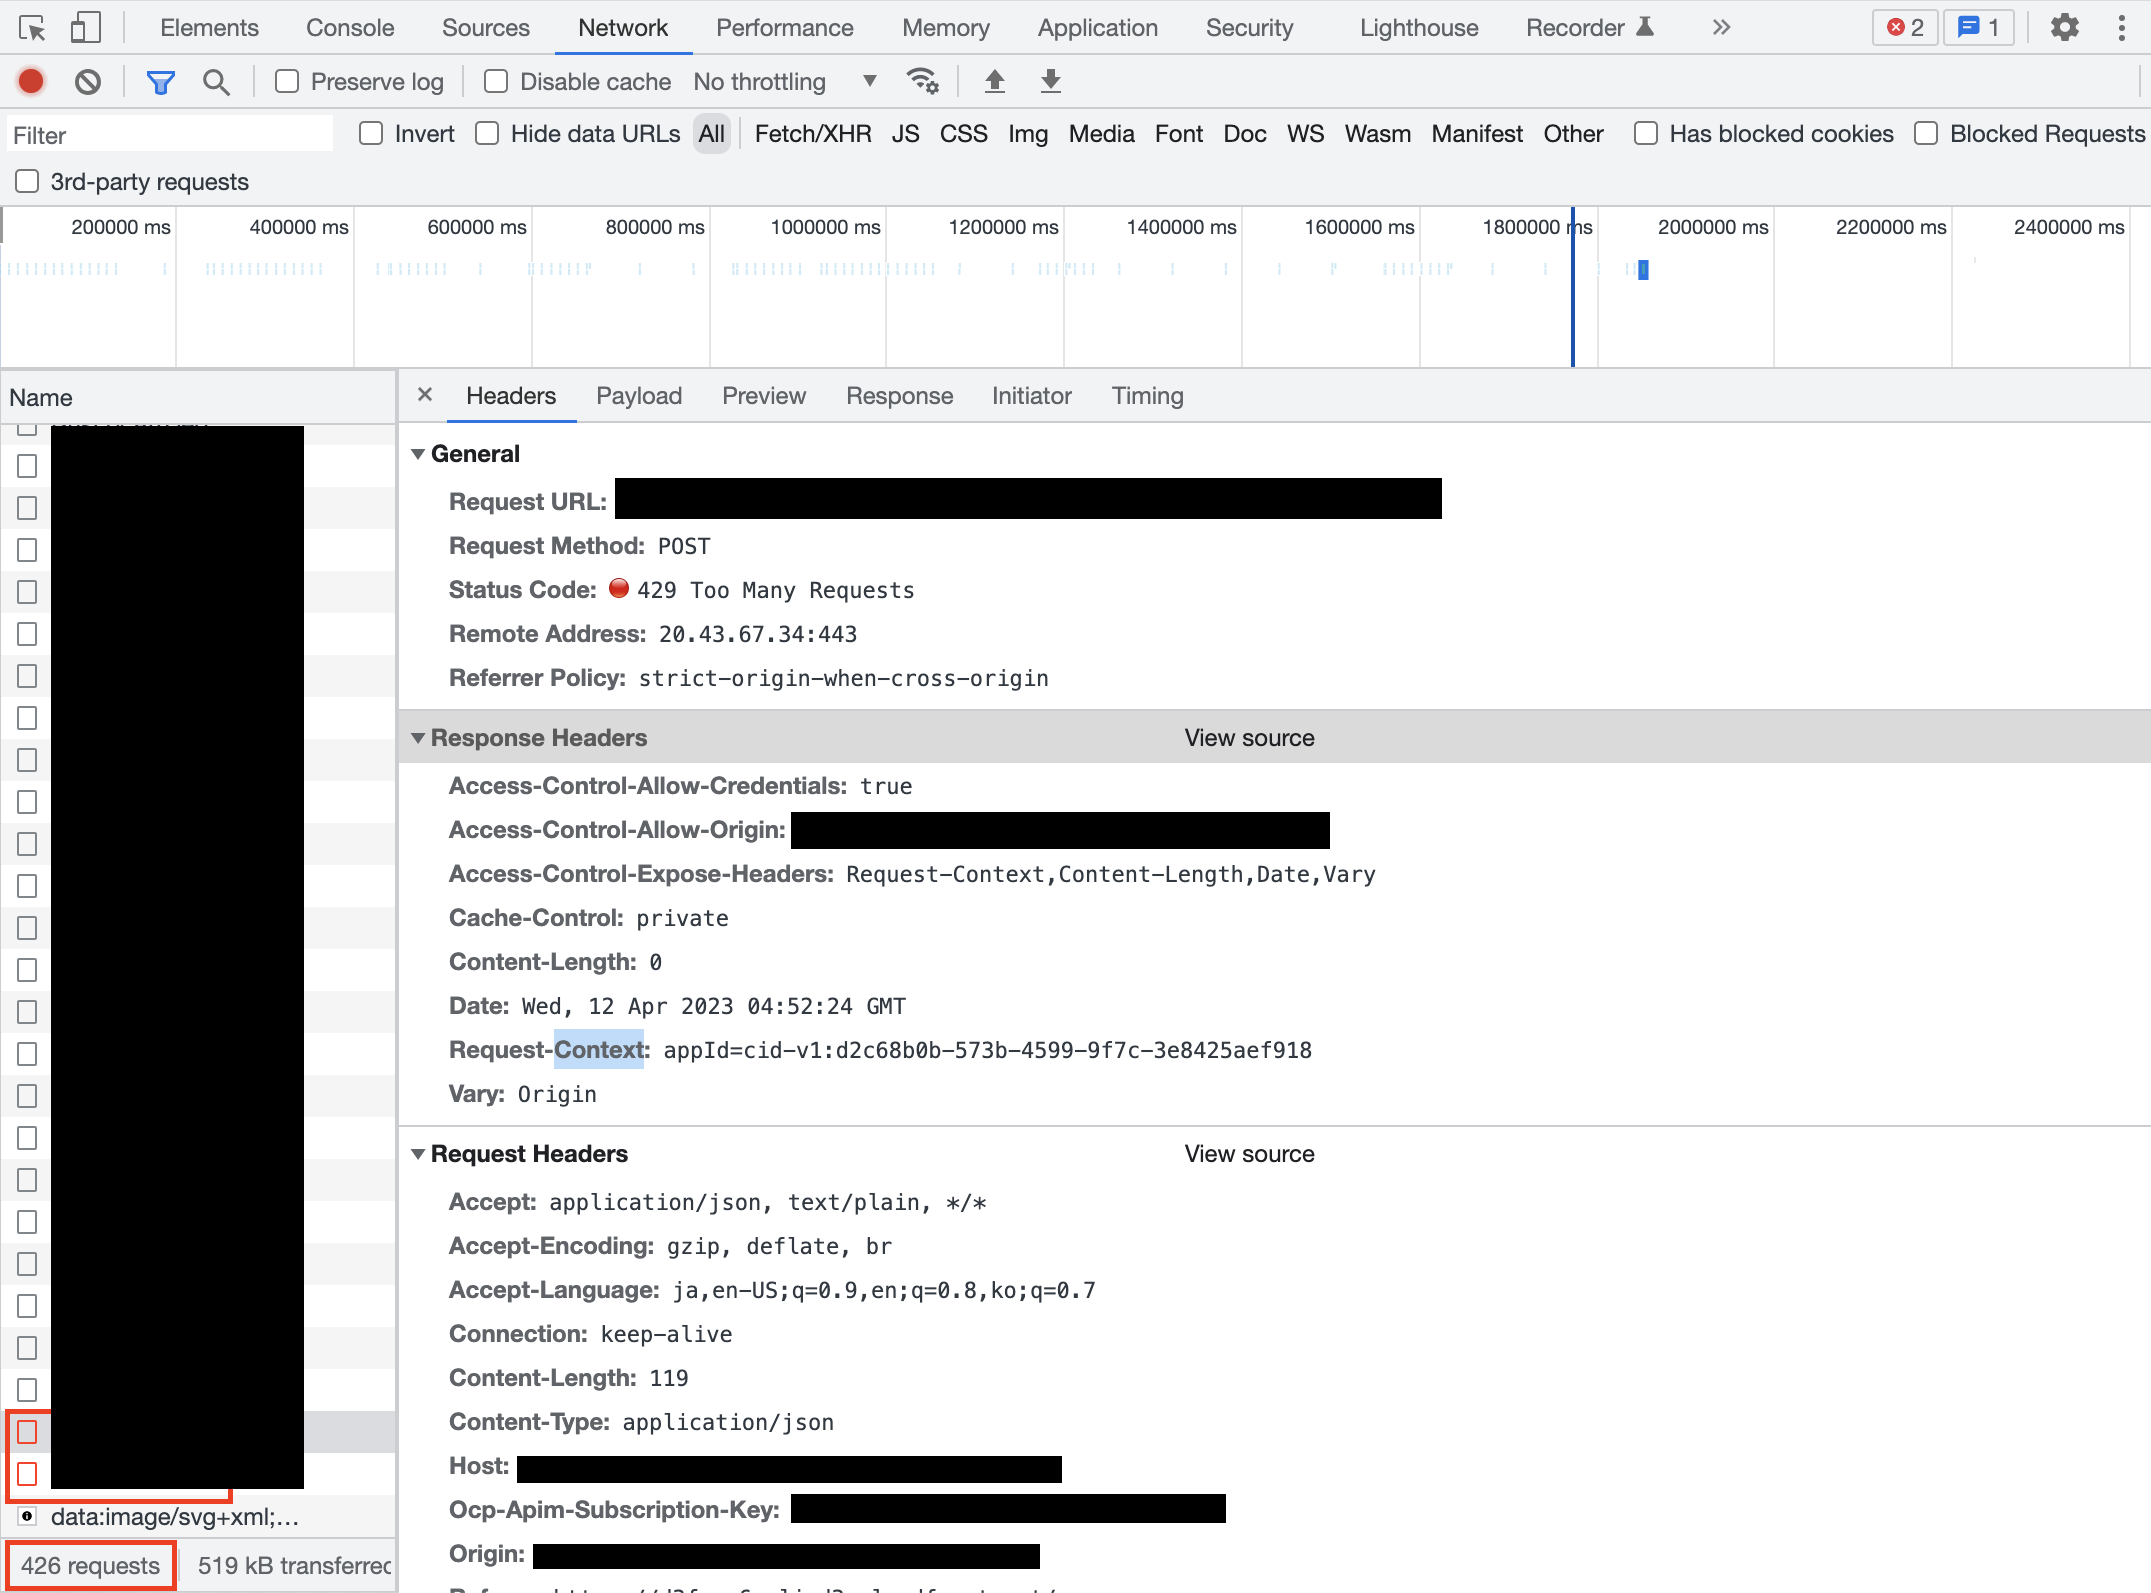Viewport: 2151px width, 1593px height.
Task: Toggle the device emulation toolbar
Action: coord(85,27)
